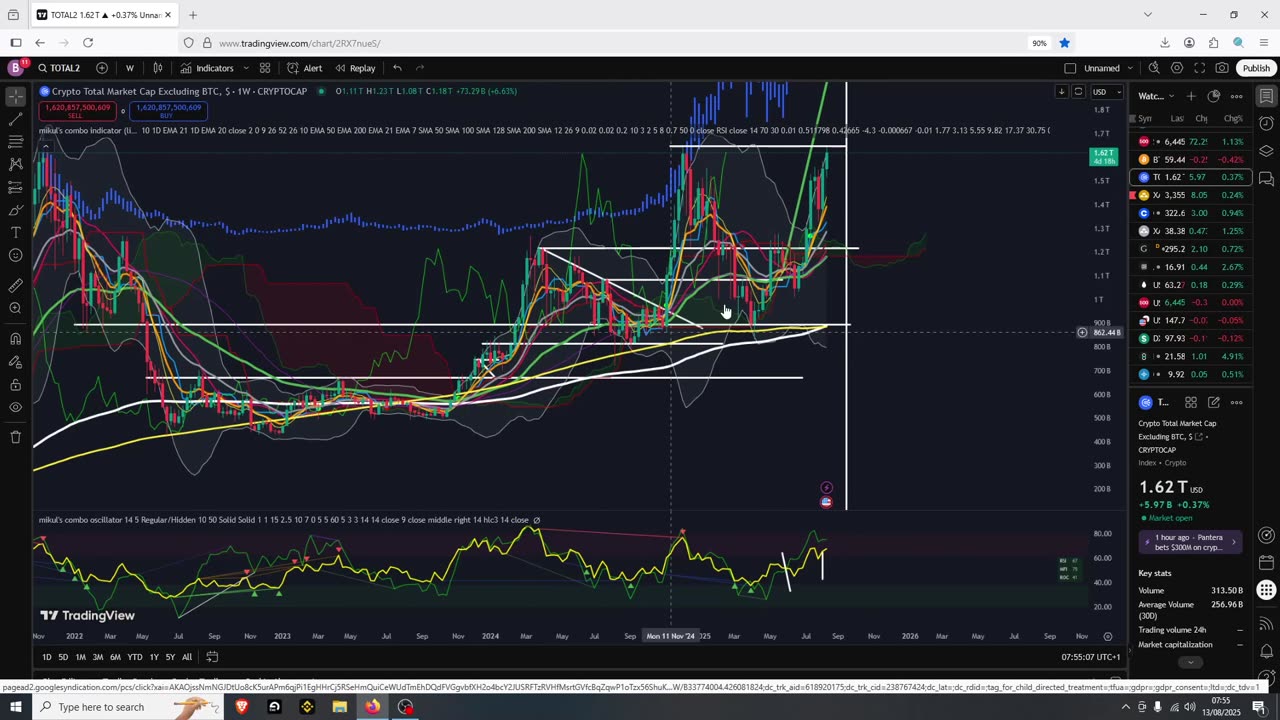
Task: Expand key stats with the down chevron
Action: click(1190, 662)
